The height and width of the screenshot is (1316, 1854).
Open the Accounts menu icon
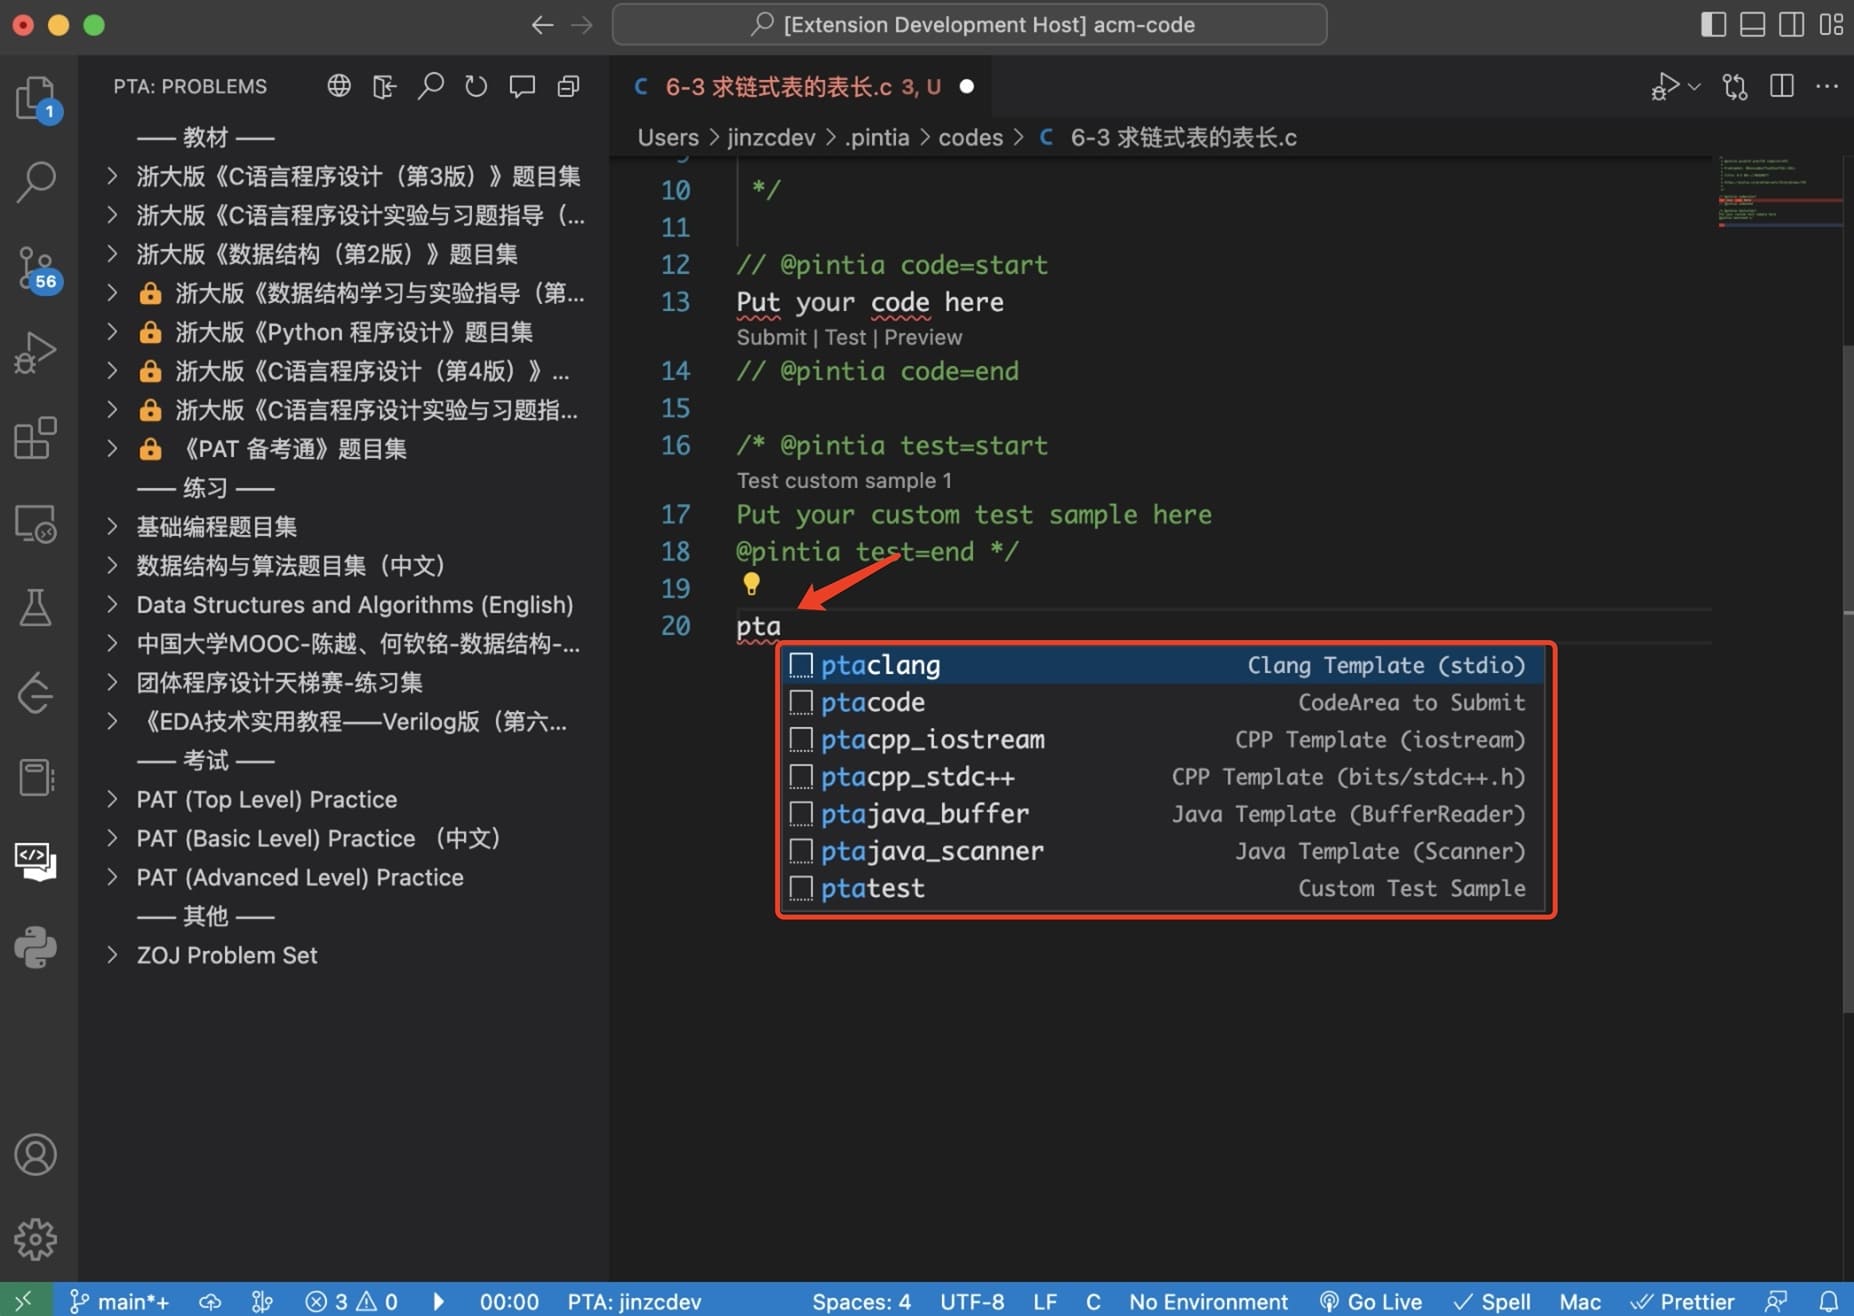click(36, 1155)
